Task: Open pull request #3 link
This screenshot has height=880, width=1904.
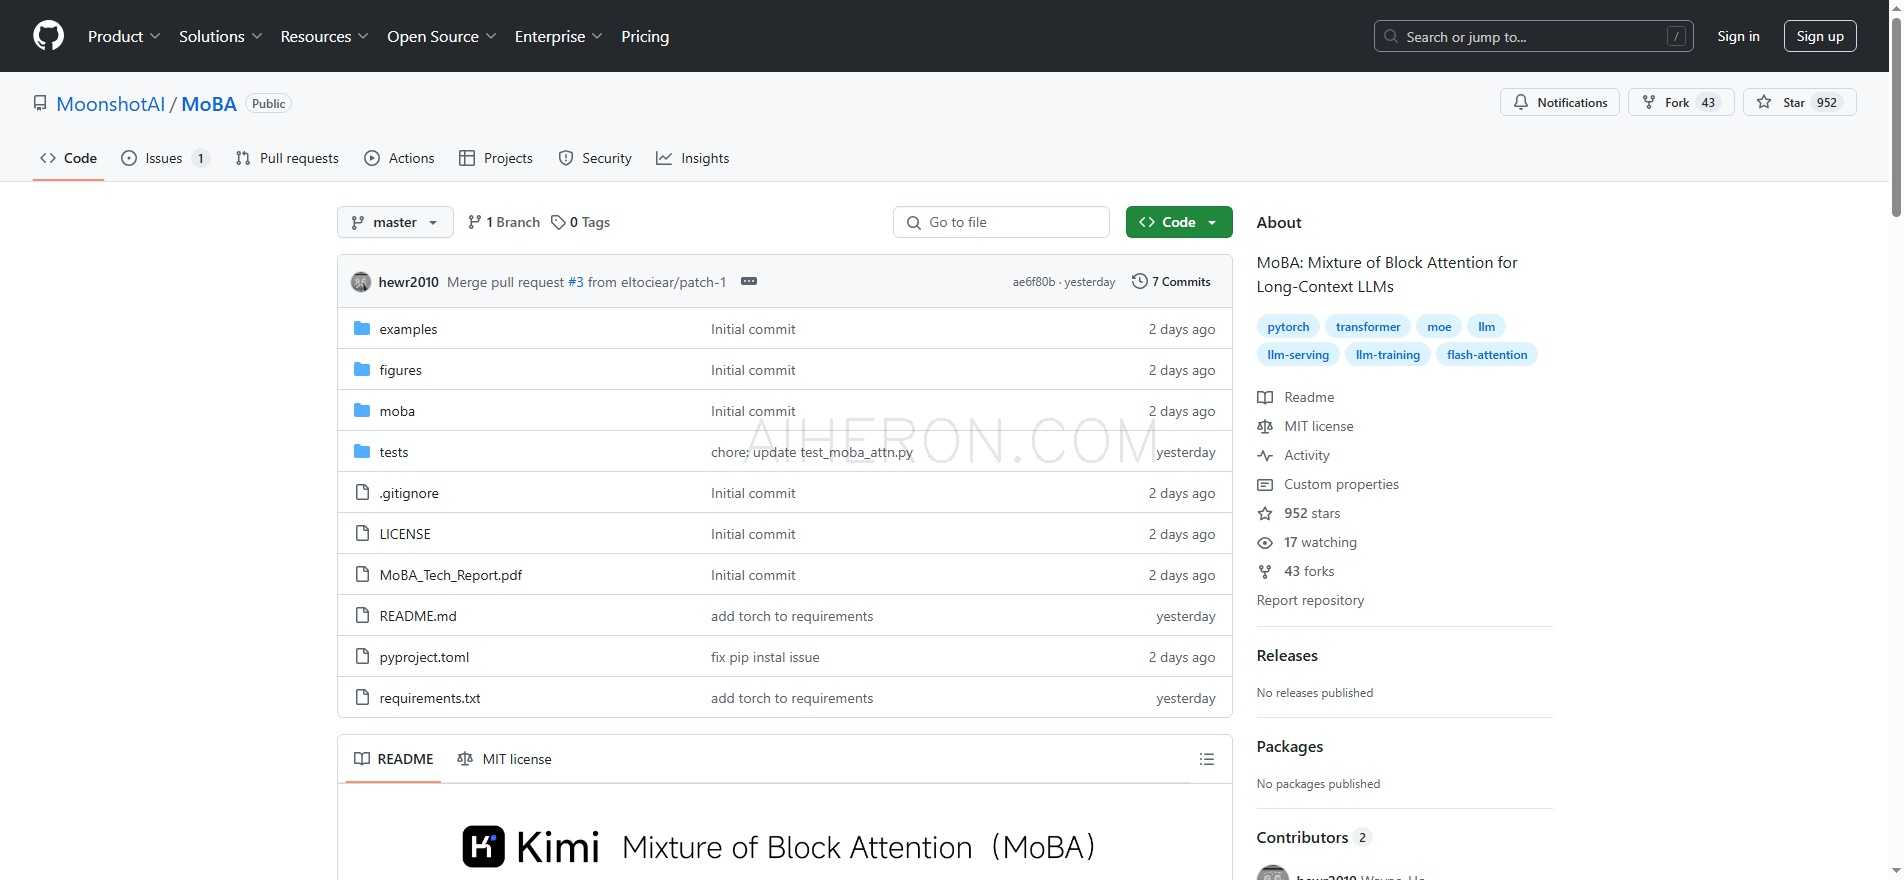Action: tap(576, 282)
